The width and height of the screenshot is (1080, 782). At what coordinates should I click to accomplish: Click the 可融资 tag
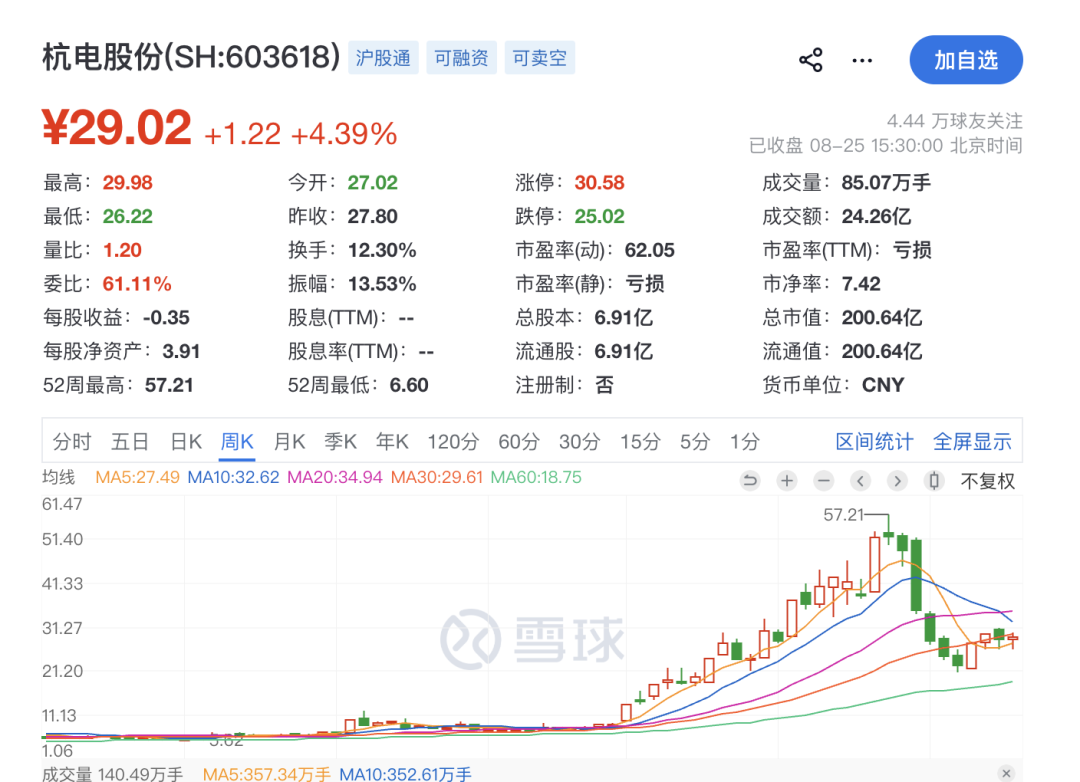click(x=461, y=58)
